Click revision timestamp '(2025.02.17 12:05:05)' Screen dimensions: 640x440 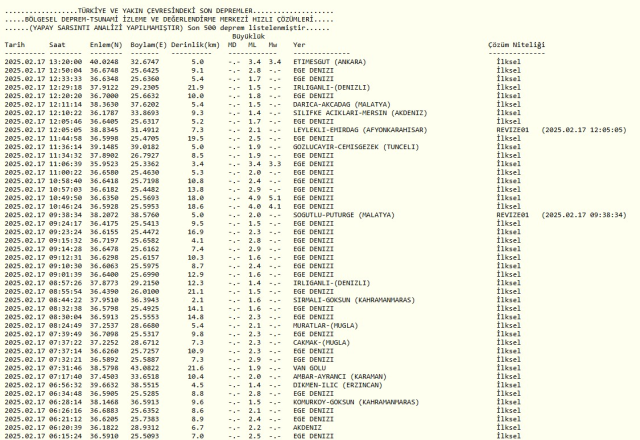click(584, 130)
